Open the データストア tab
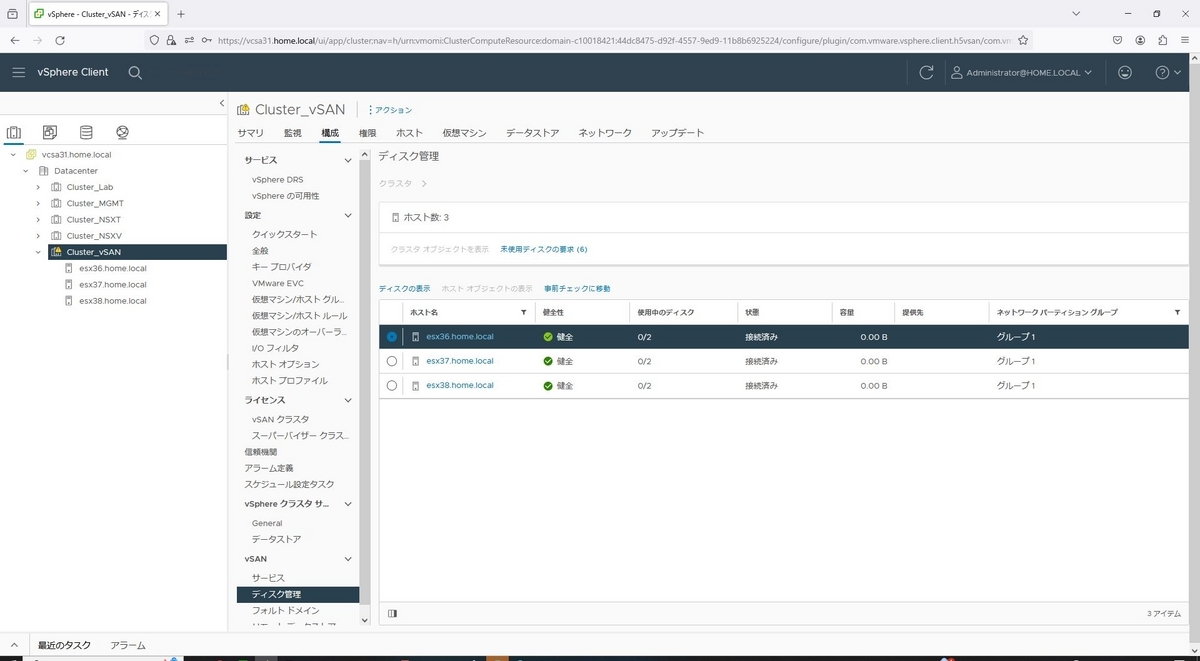The height and width of the screenshot is (661, 1200). tap(532, 133)
